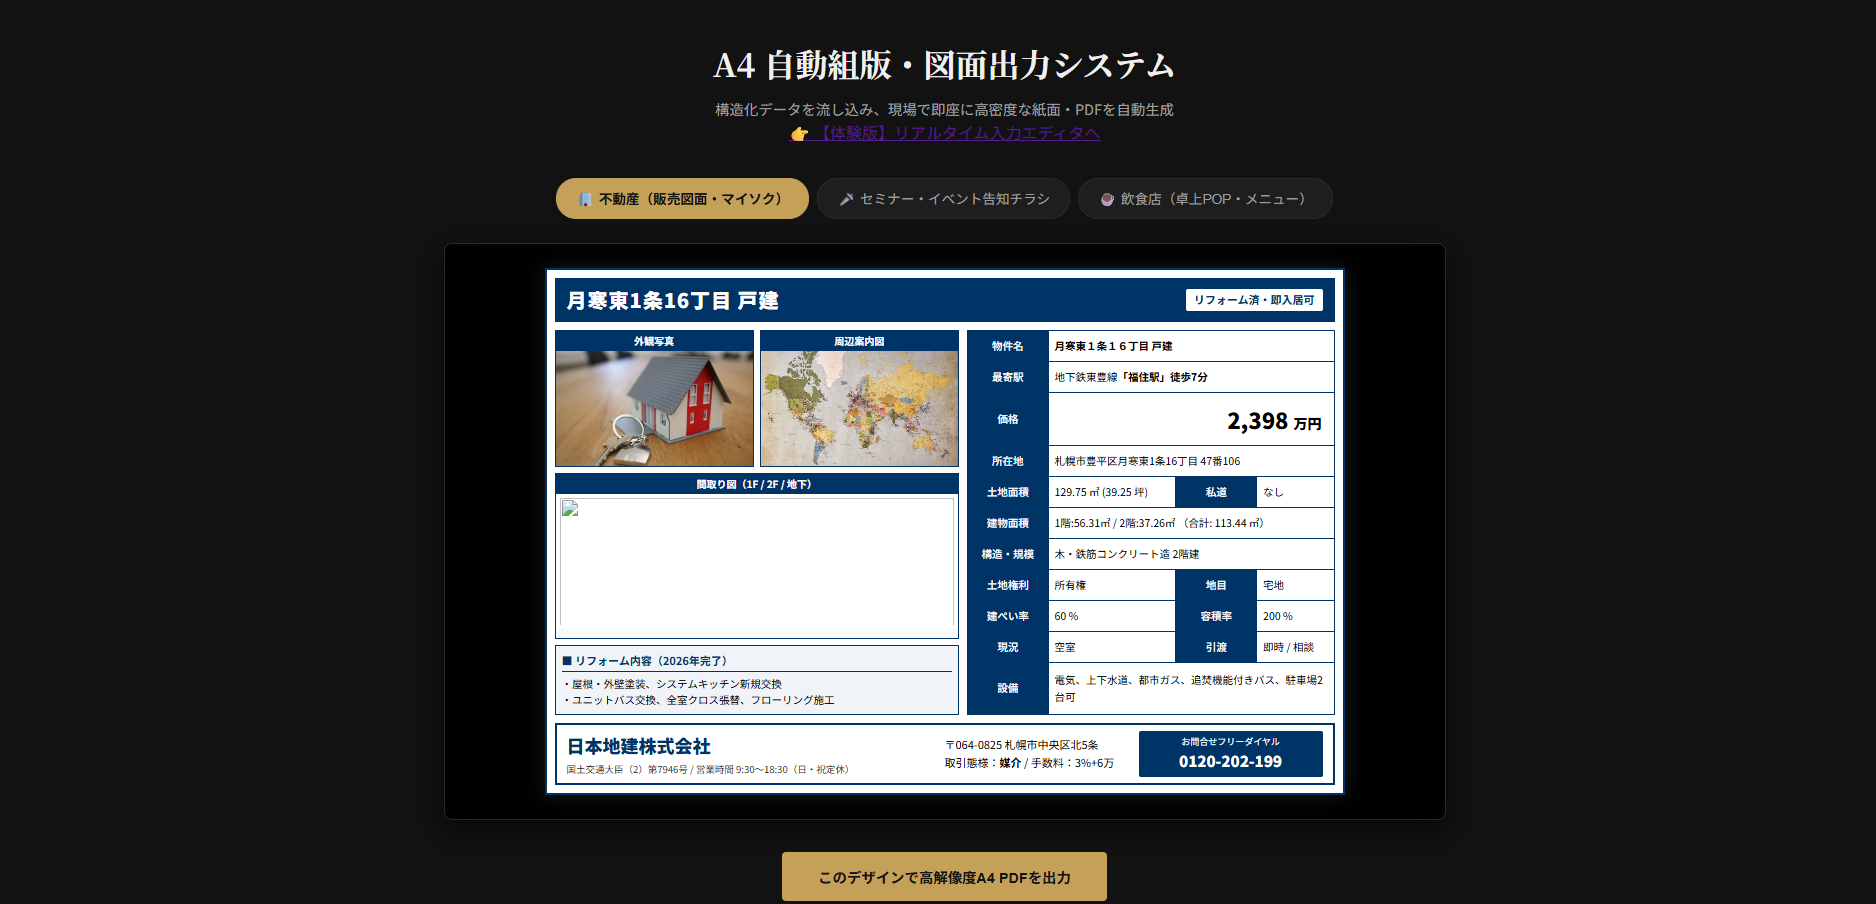Screen dimensions: 1876x904
Task: Click the address 札幌市豊平区月寒東1条16丁目 47番106
Action: coord(1147,461)
